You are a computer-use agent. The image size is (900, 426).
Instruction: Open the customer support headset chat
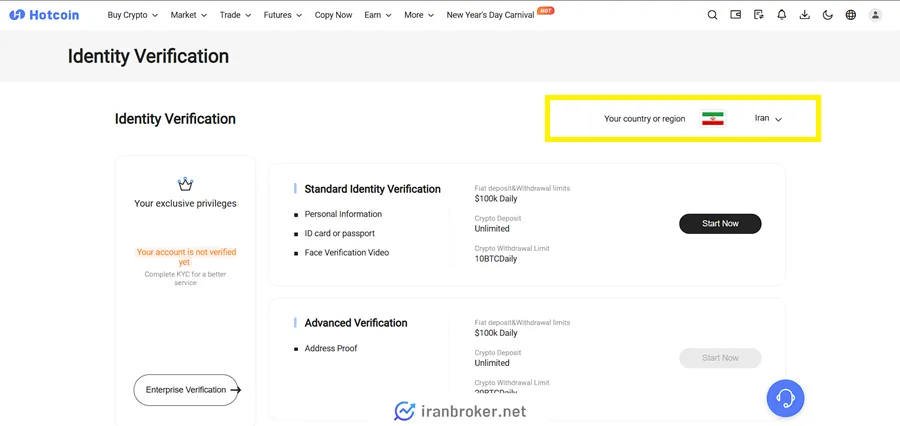pyautogui.click(x=785, y=398)
